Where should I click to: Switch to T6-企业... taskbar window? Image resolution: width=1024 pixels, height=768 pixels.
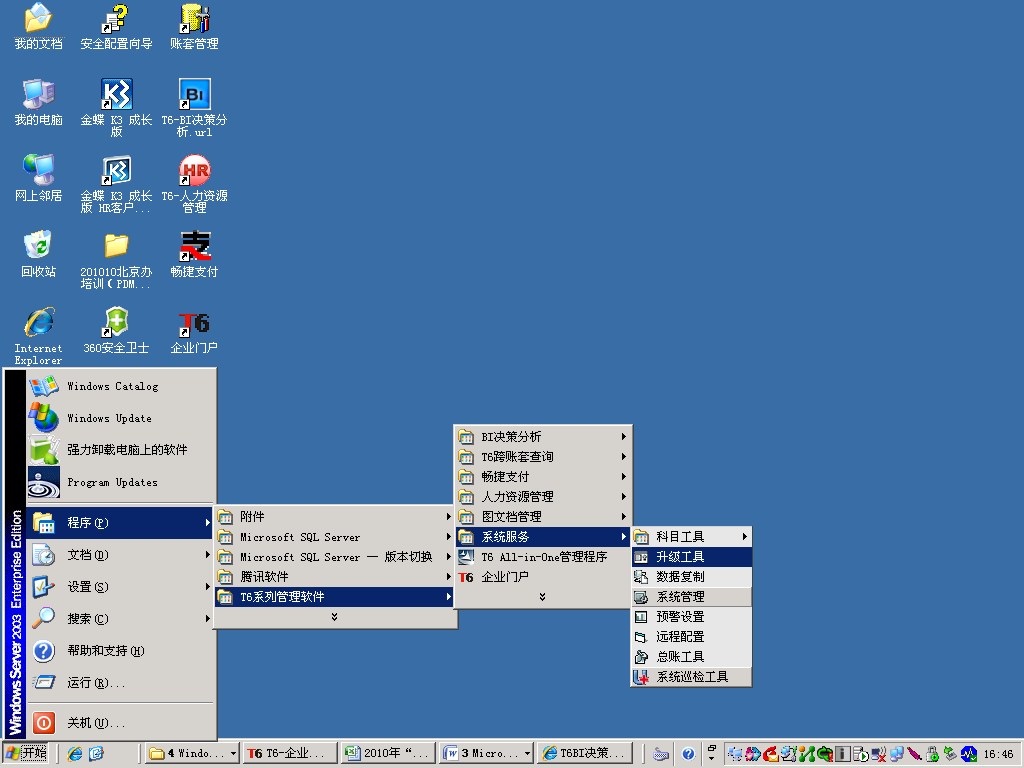pos(290,754)
